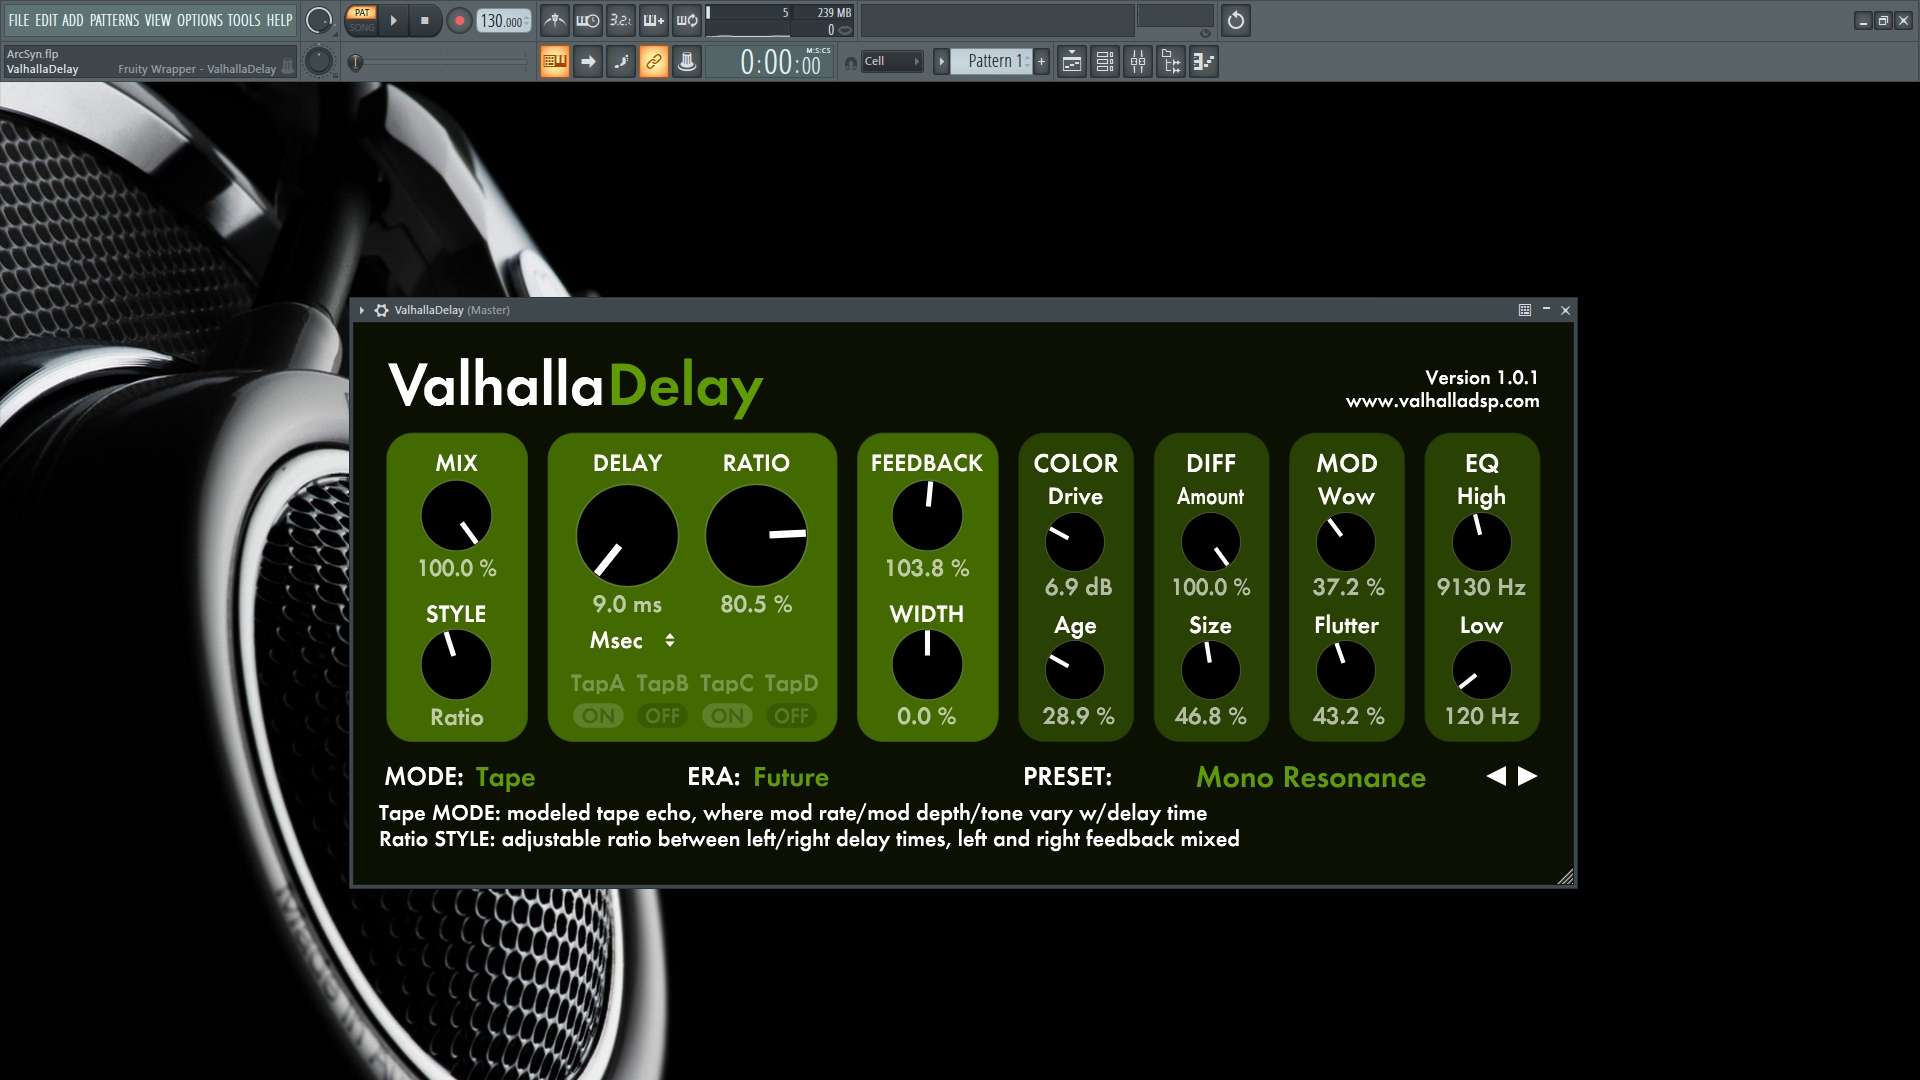Open the Channel rack icon
Screen dimensions: 1920x1080
pyautogui.click(x=1105, y=62)
